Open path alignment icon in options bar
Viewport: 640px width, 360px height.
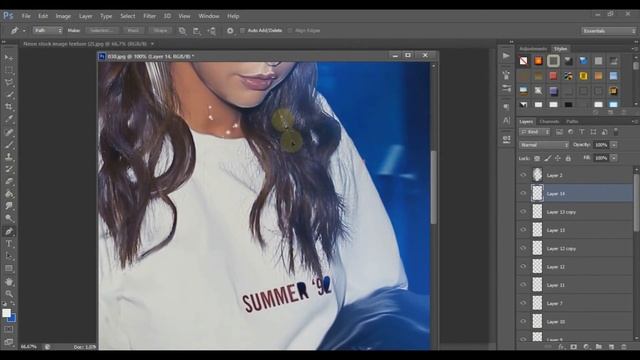[x=197, y=31]
